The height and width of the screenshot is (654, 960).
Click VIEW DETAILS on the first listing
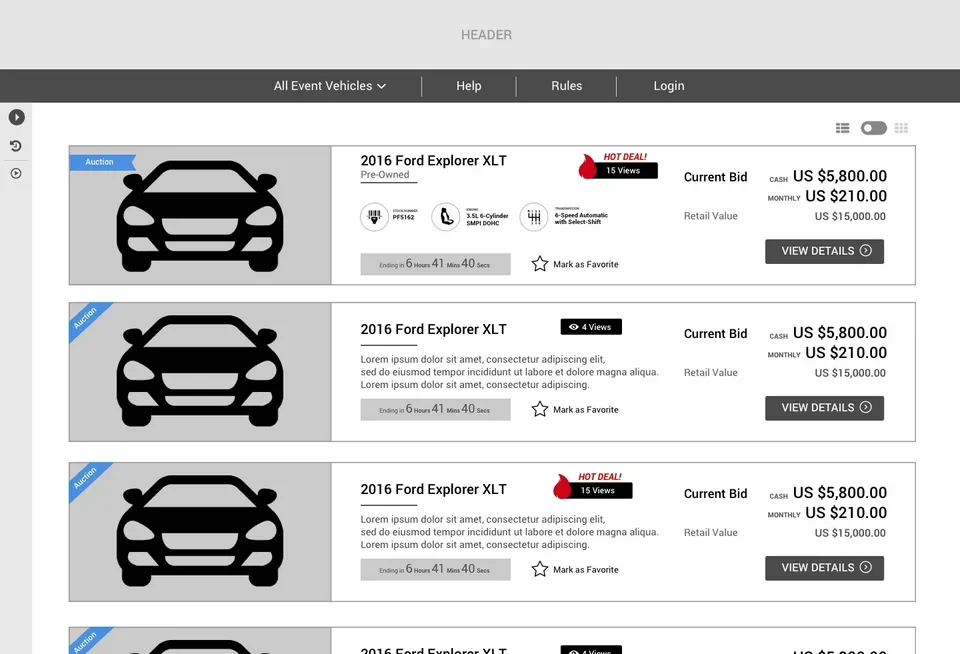pyautogui.click(x=824, y=251)
